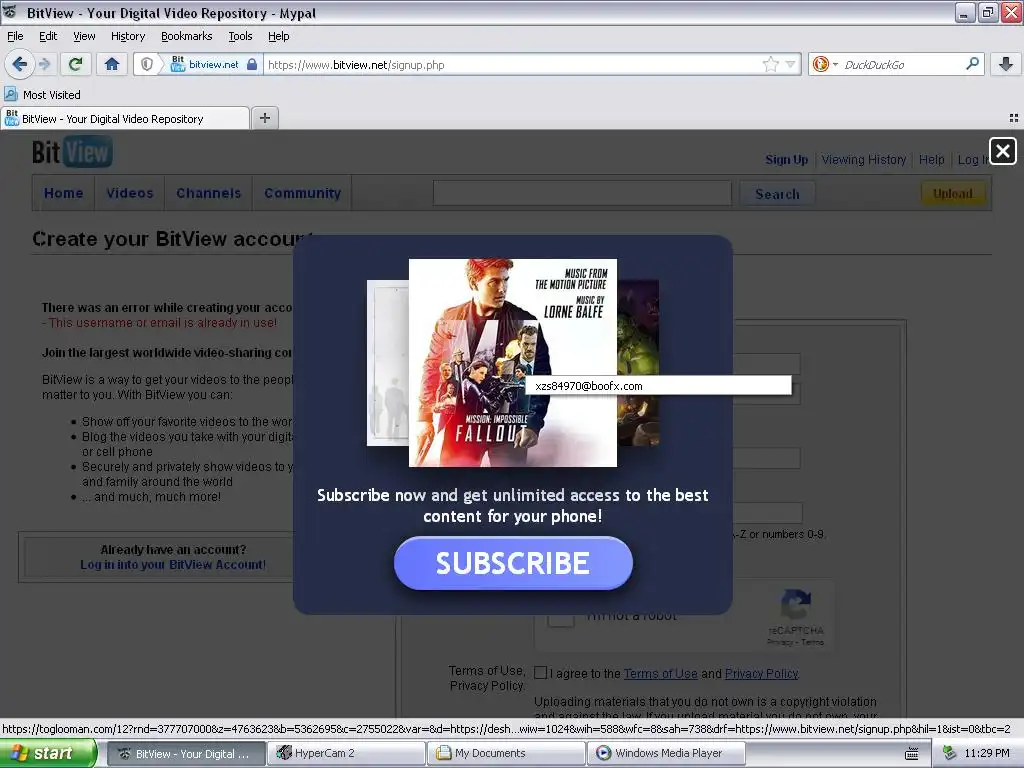Click the site Search button

click(x=777, y=194)
